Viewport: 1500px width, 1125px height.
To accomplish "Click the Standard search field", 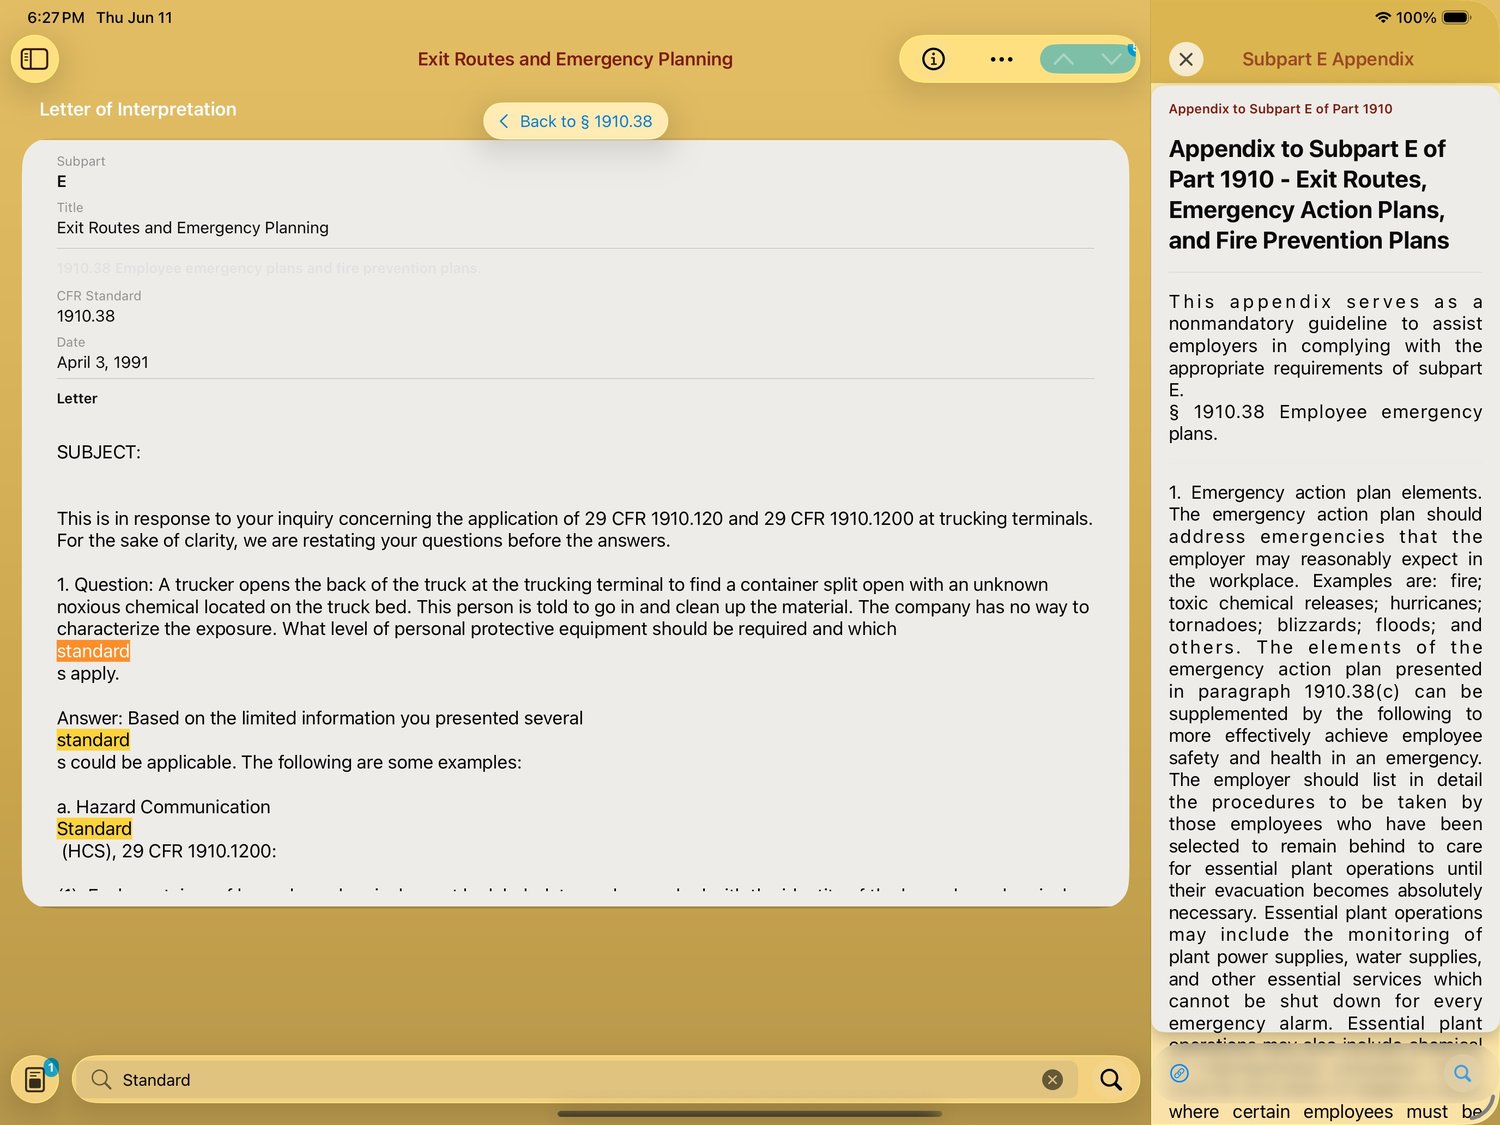I will [575, 1079].
